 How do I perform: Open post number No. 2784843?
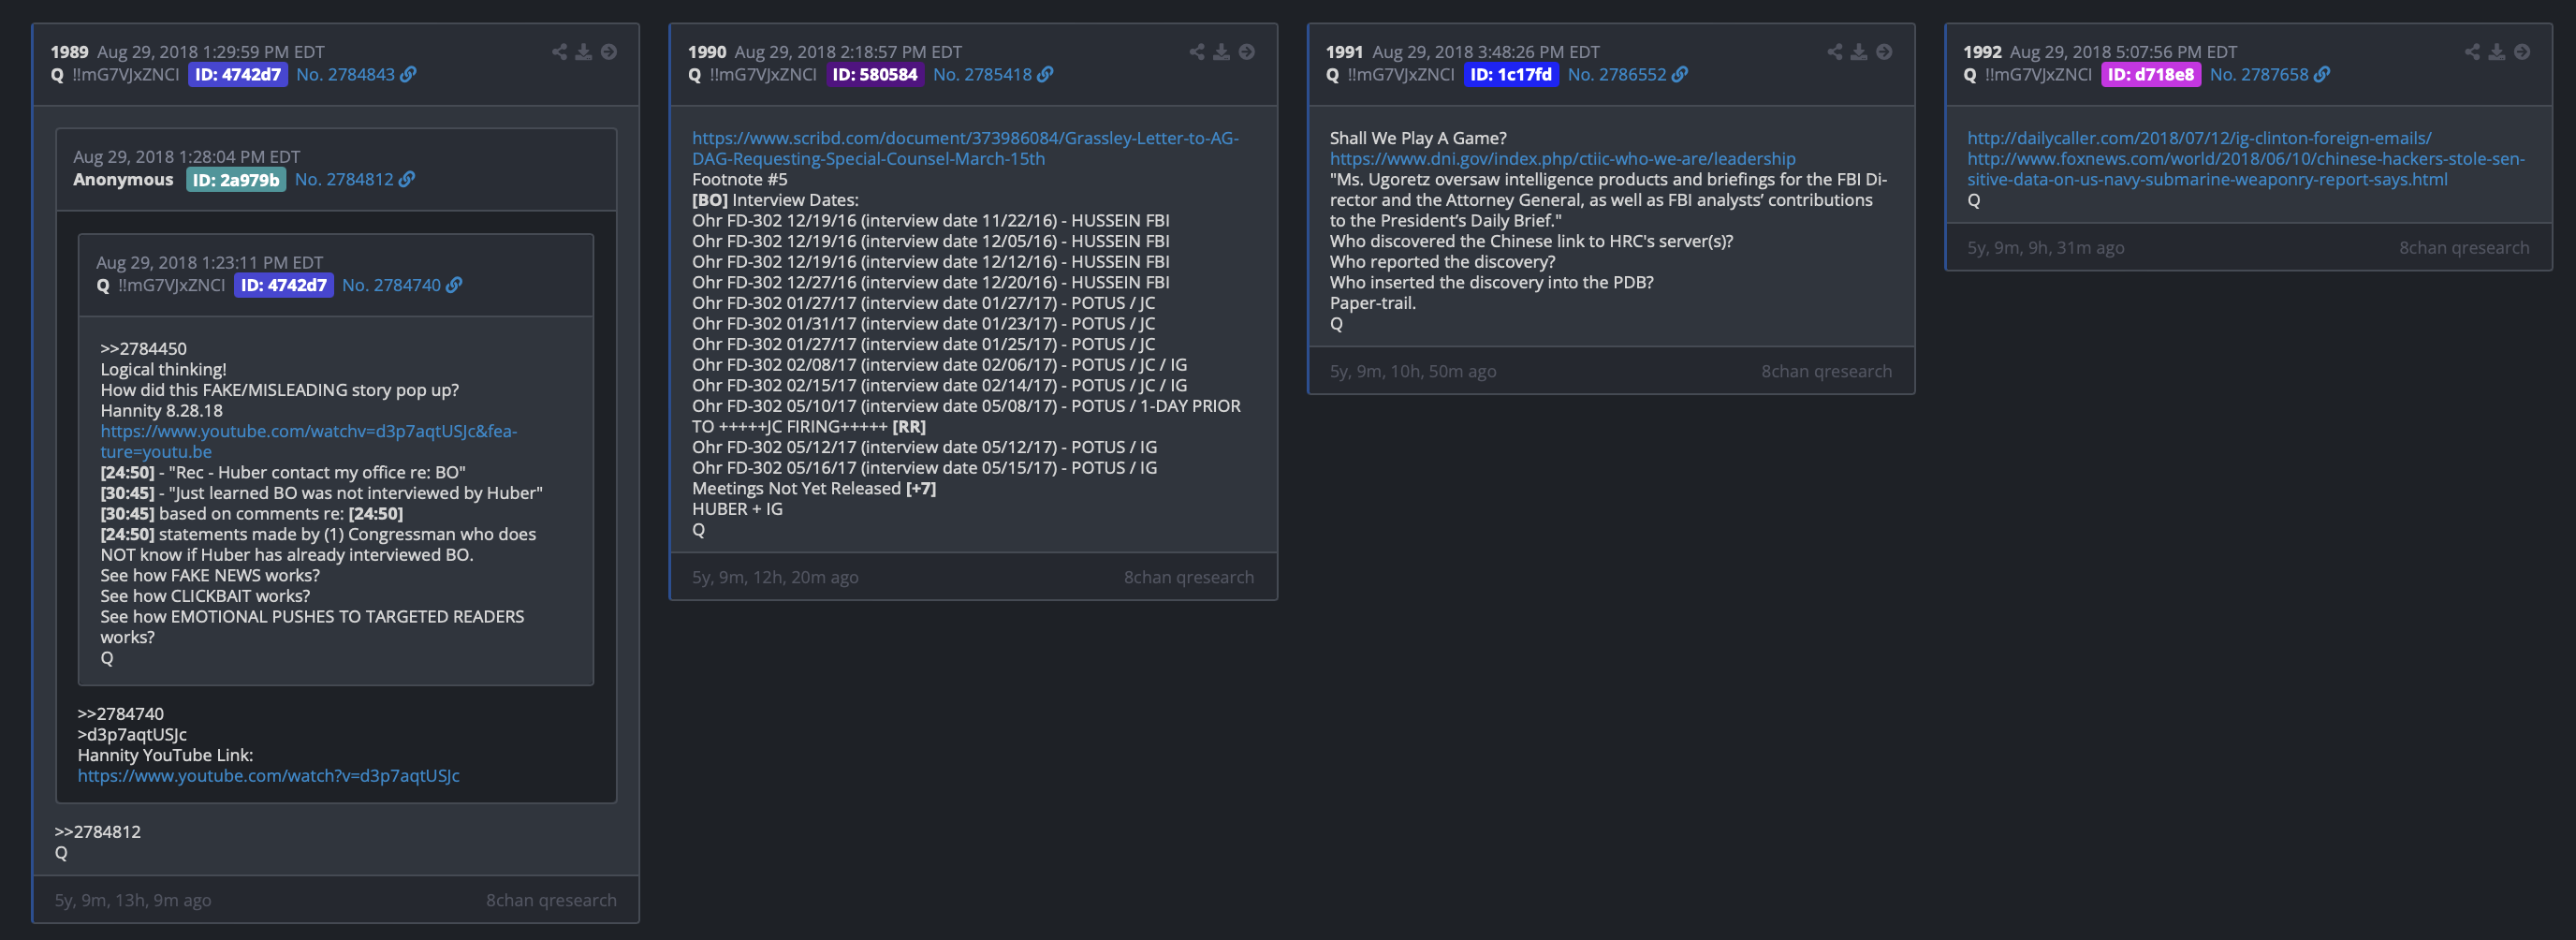[x=345, y=74]
